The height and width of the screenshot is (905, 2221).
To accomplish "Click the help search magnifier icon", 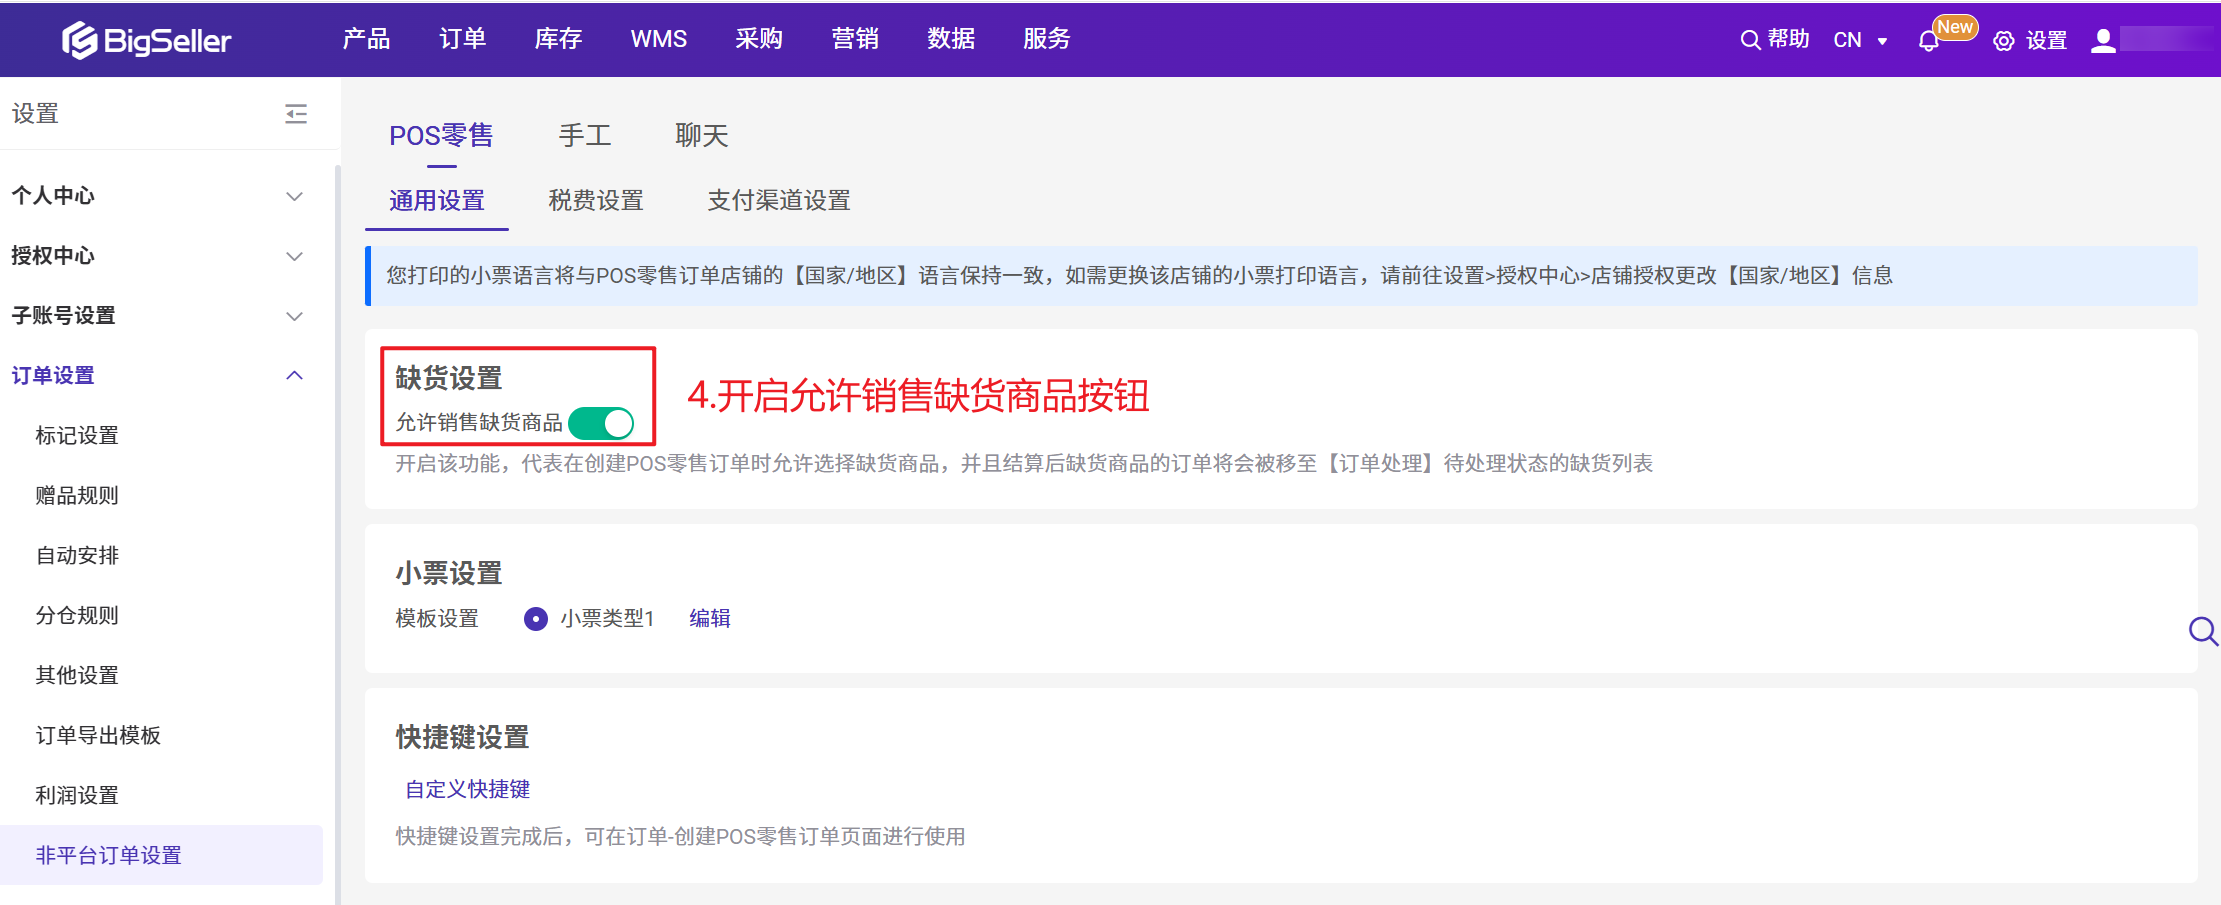I will (x=1749, y=40).
